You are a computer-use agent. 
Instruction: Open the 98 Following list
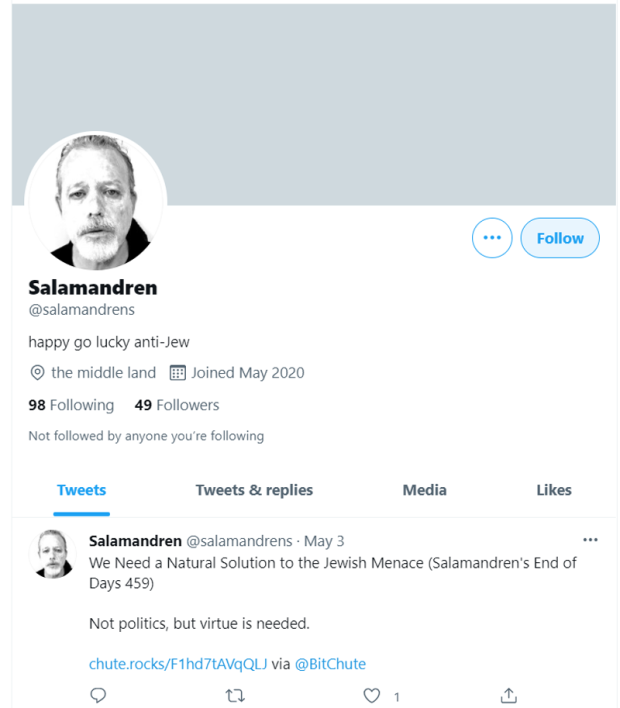tap(71, 405)
